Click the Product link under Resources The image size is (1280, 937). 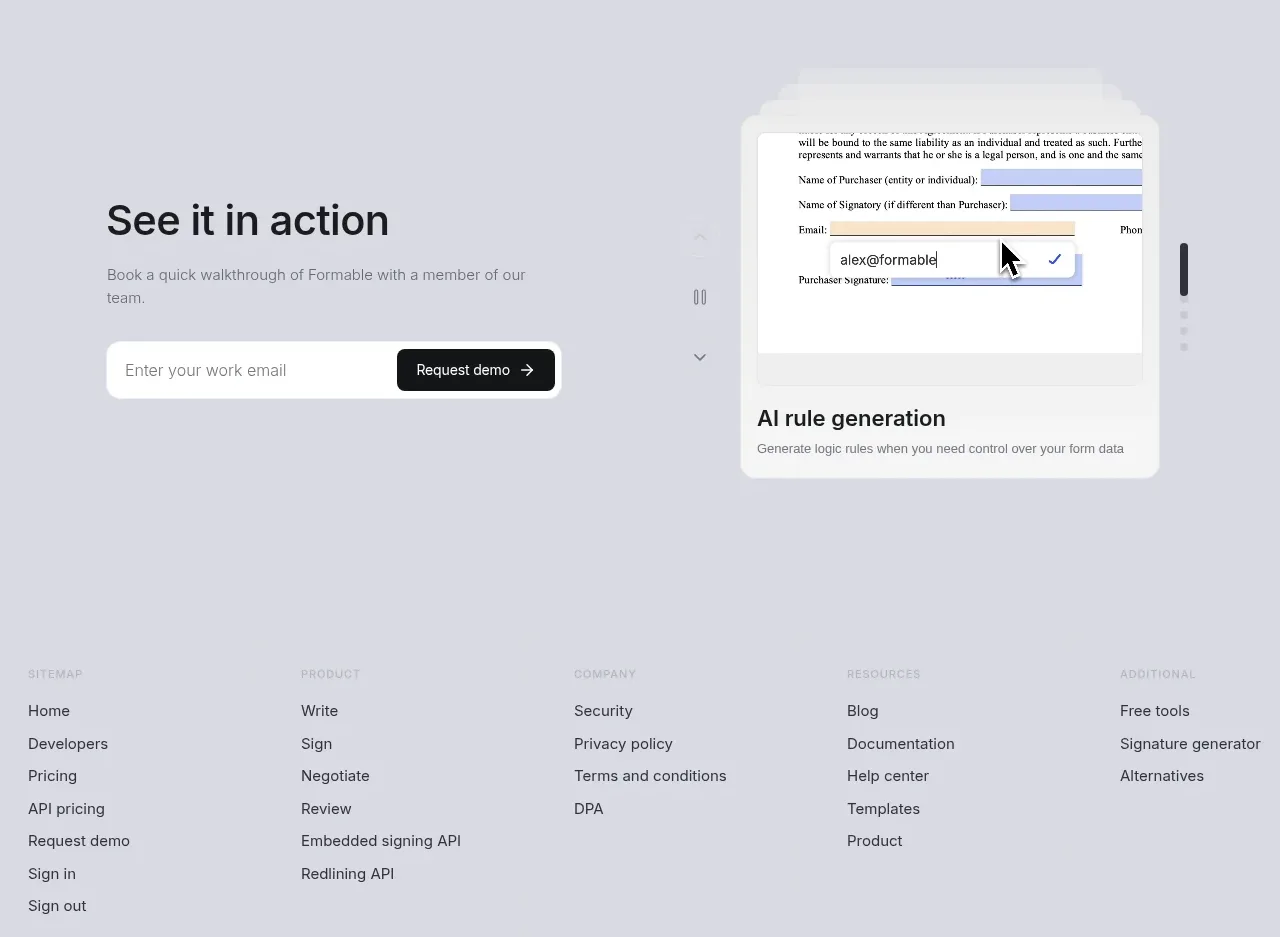pyautogui.click(x=874, y=841)
